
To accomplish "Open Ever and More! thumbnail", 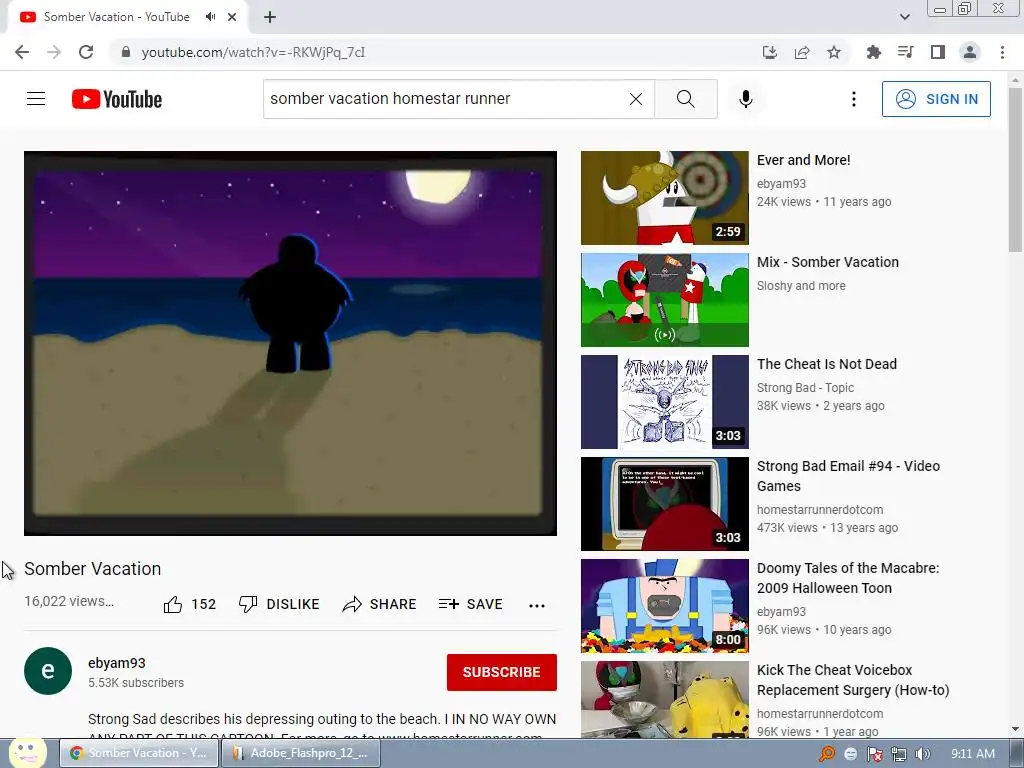I will (x=664, y=198).
